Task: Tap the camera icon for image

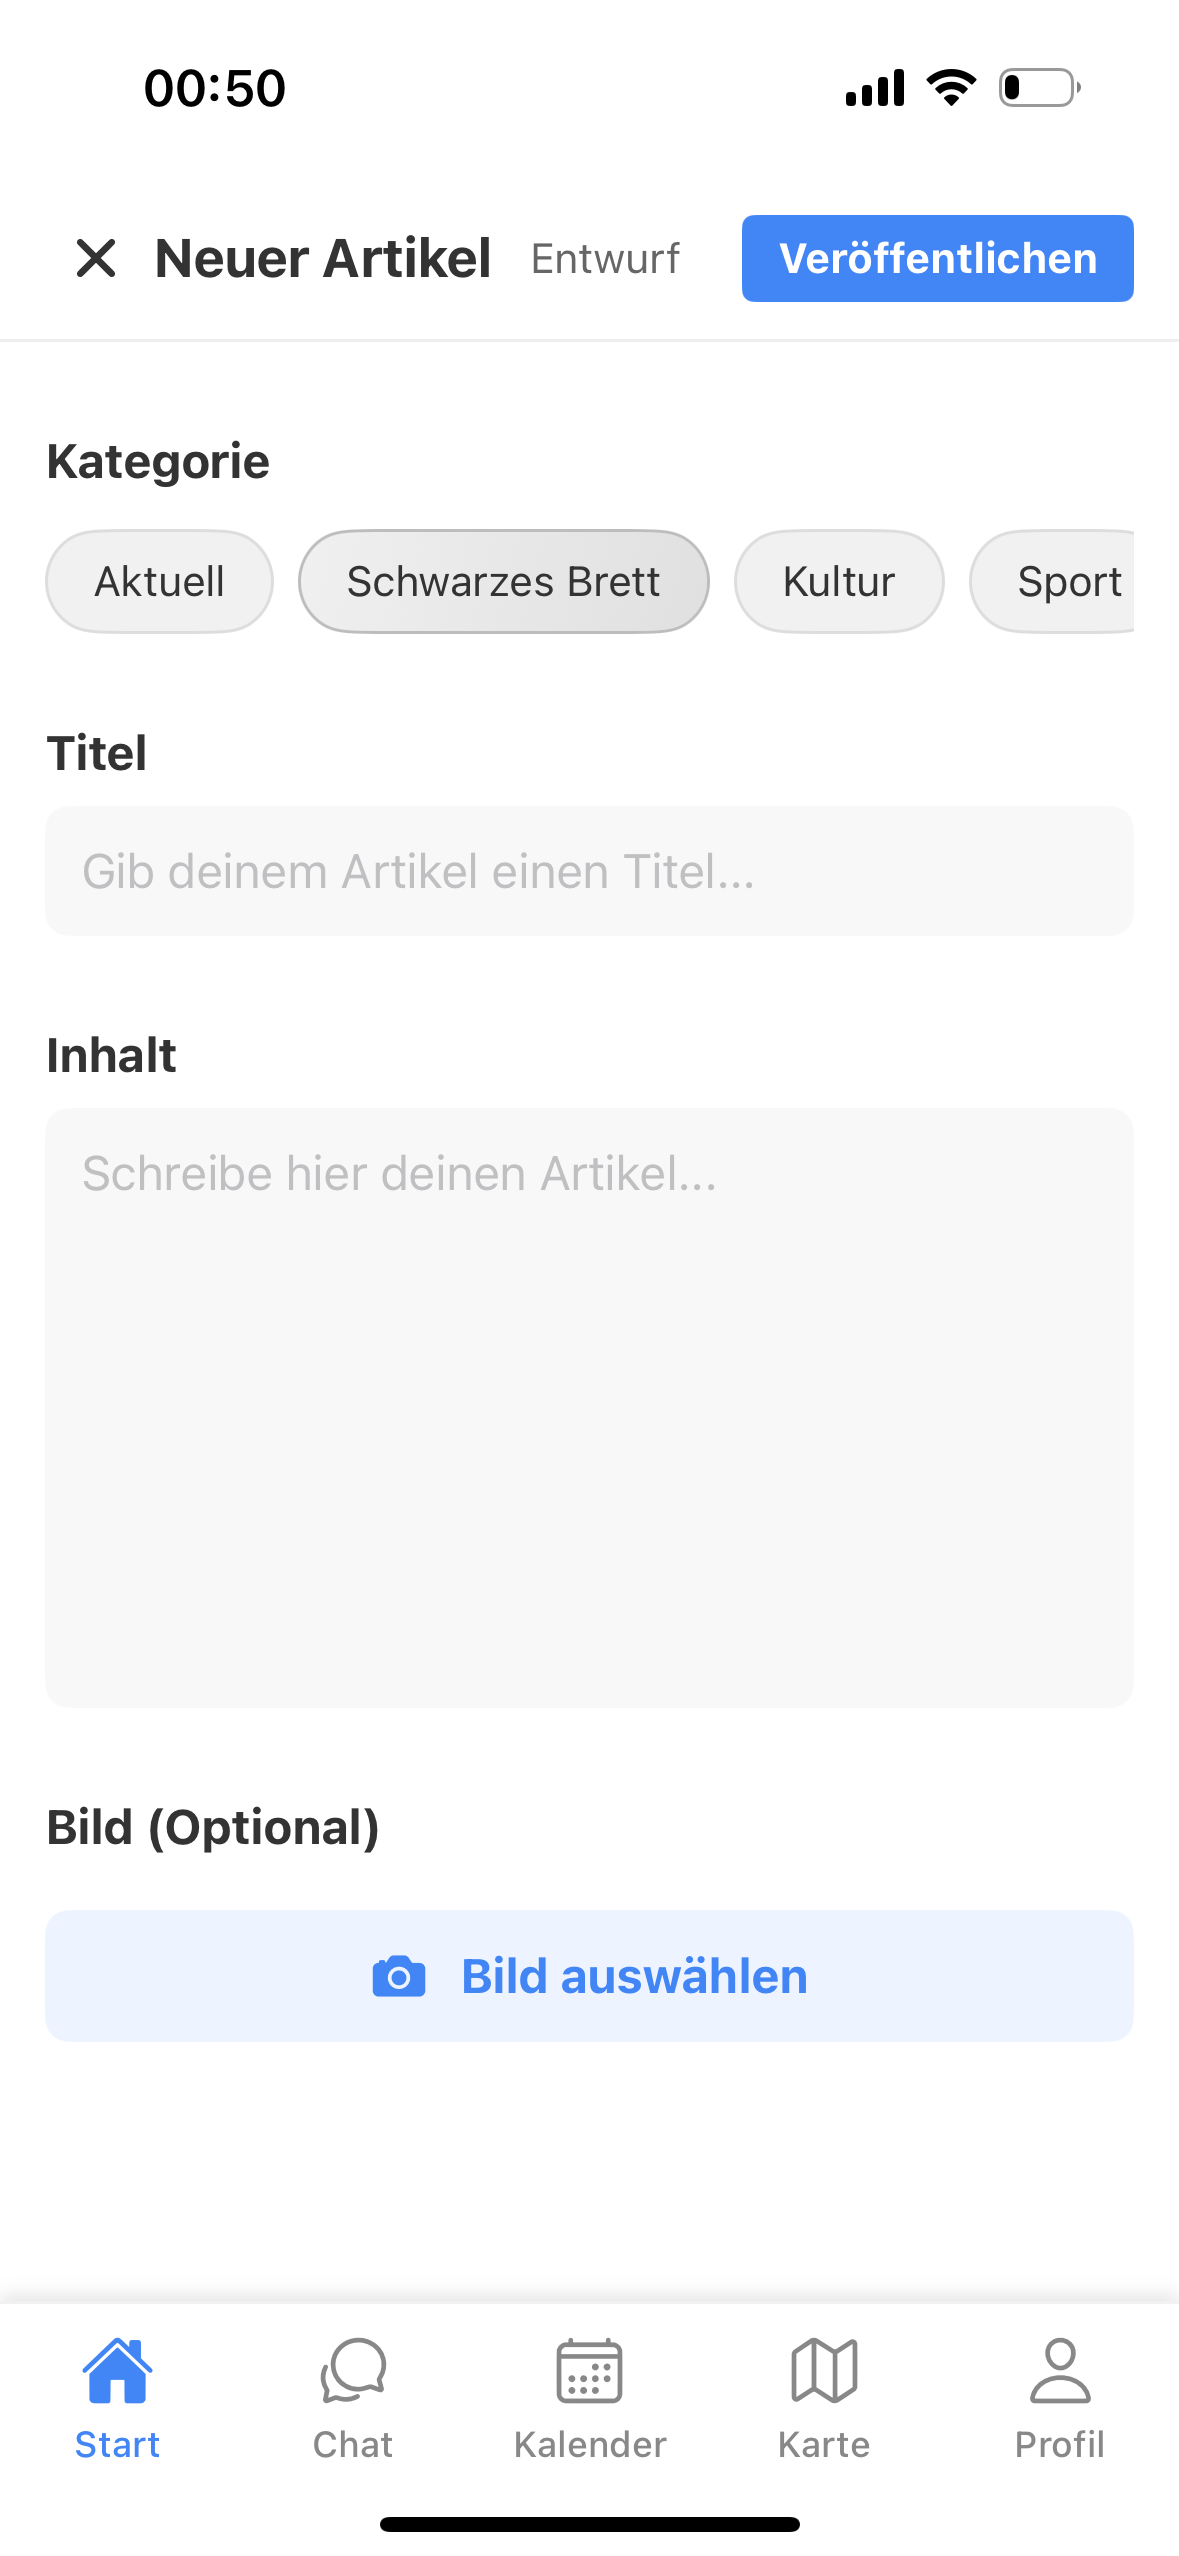Action: click(399, 1977)
